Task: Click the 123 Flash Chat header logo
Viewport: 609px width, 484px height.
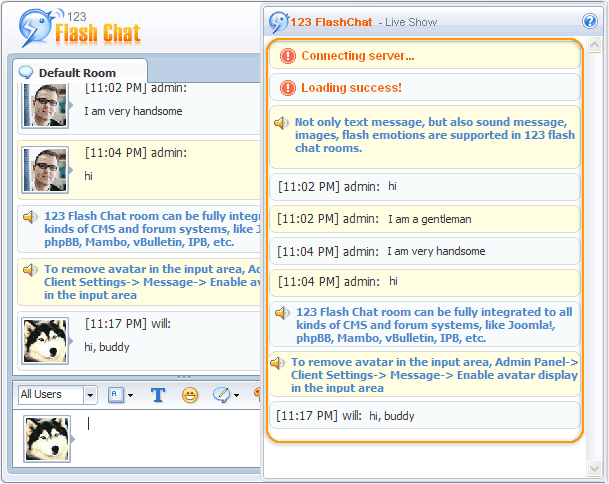Action: pos(80,30)
